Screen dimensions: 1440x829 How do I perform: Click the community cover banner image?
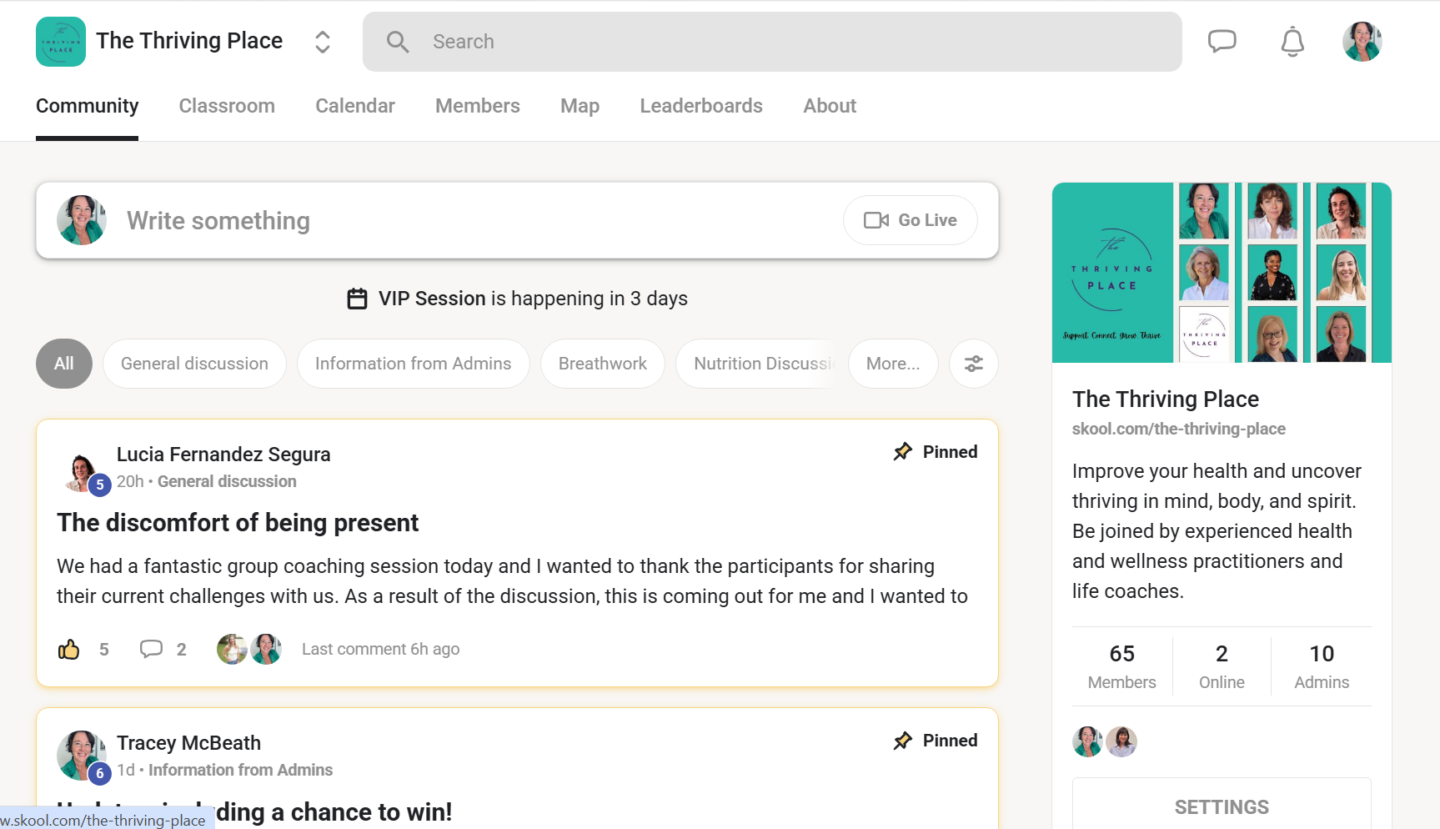tap(1222, 272)
